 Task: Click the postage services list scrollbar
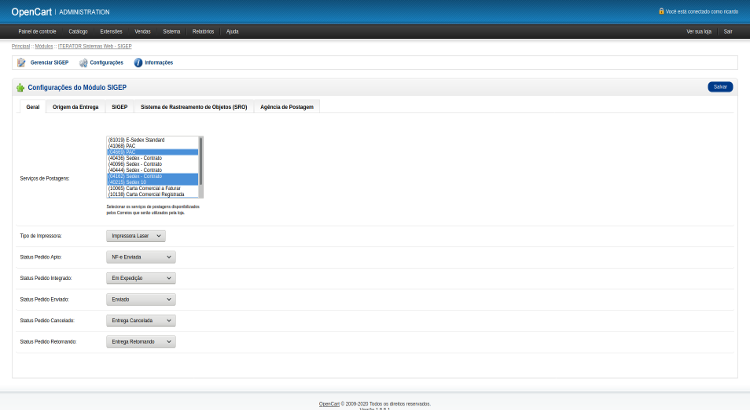201,167
